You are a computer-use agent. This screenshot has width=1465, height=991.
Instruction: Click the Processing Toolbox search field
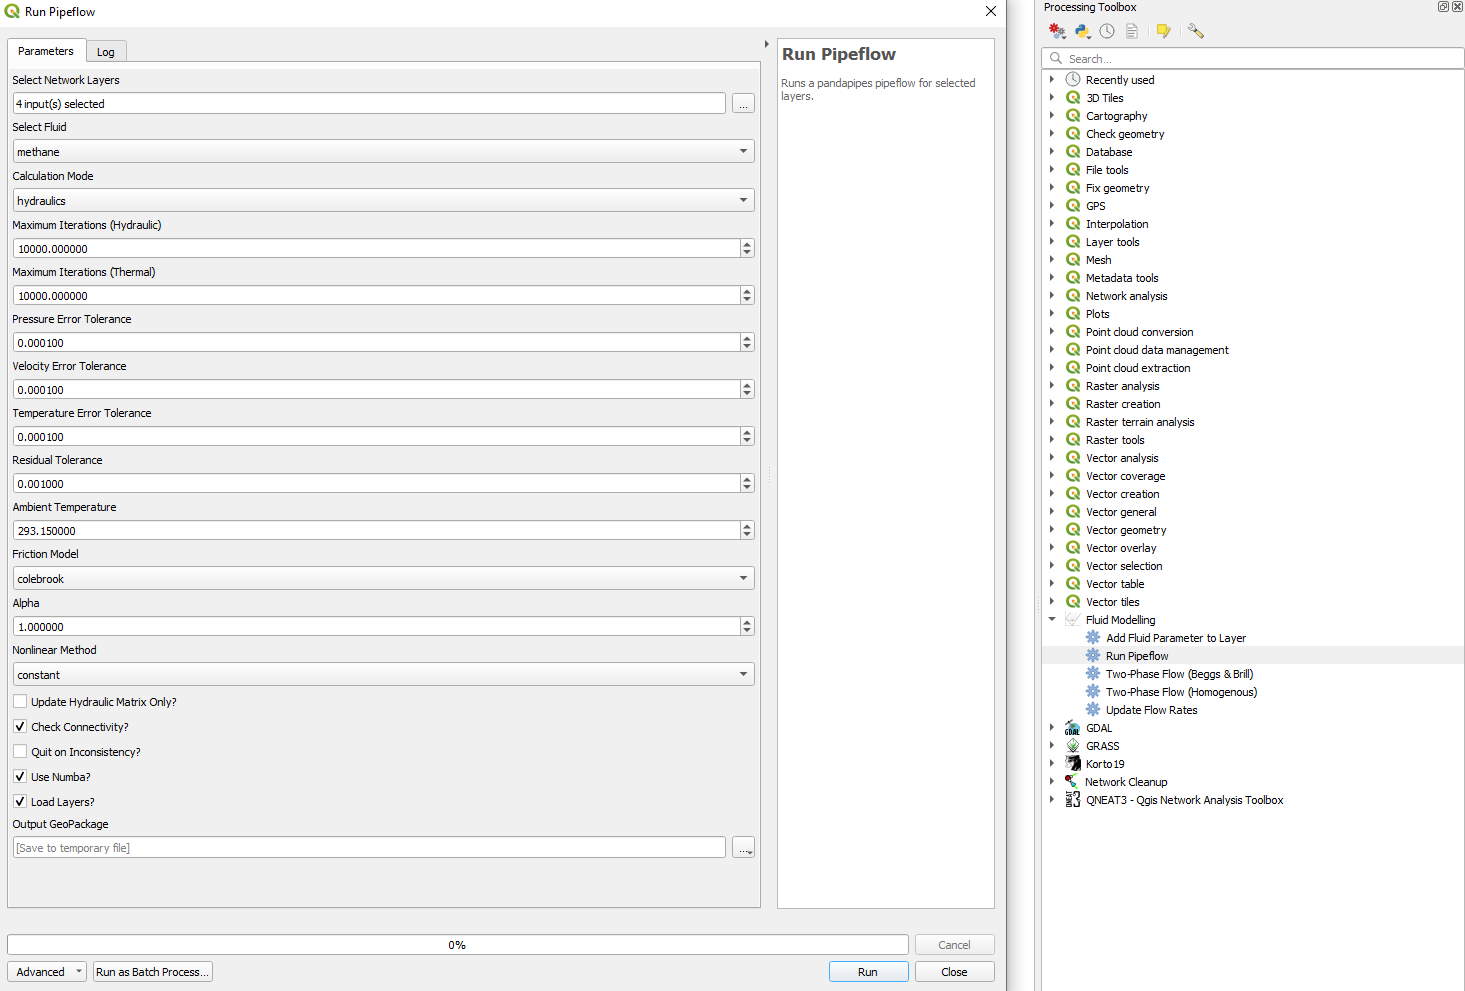pyautogui.click(x=1253, y=58)
